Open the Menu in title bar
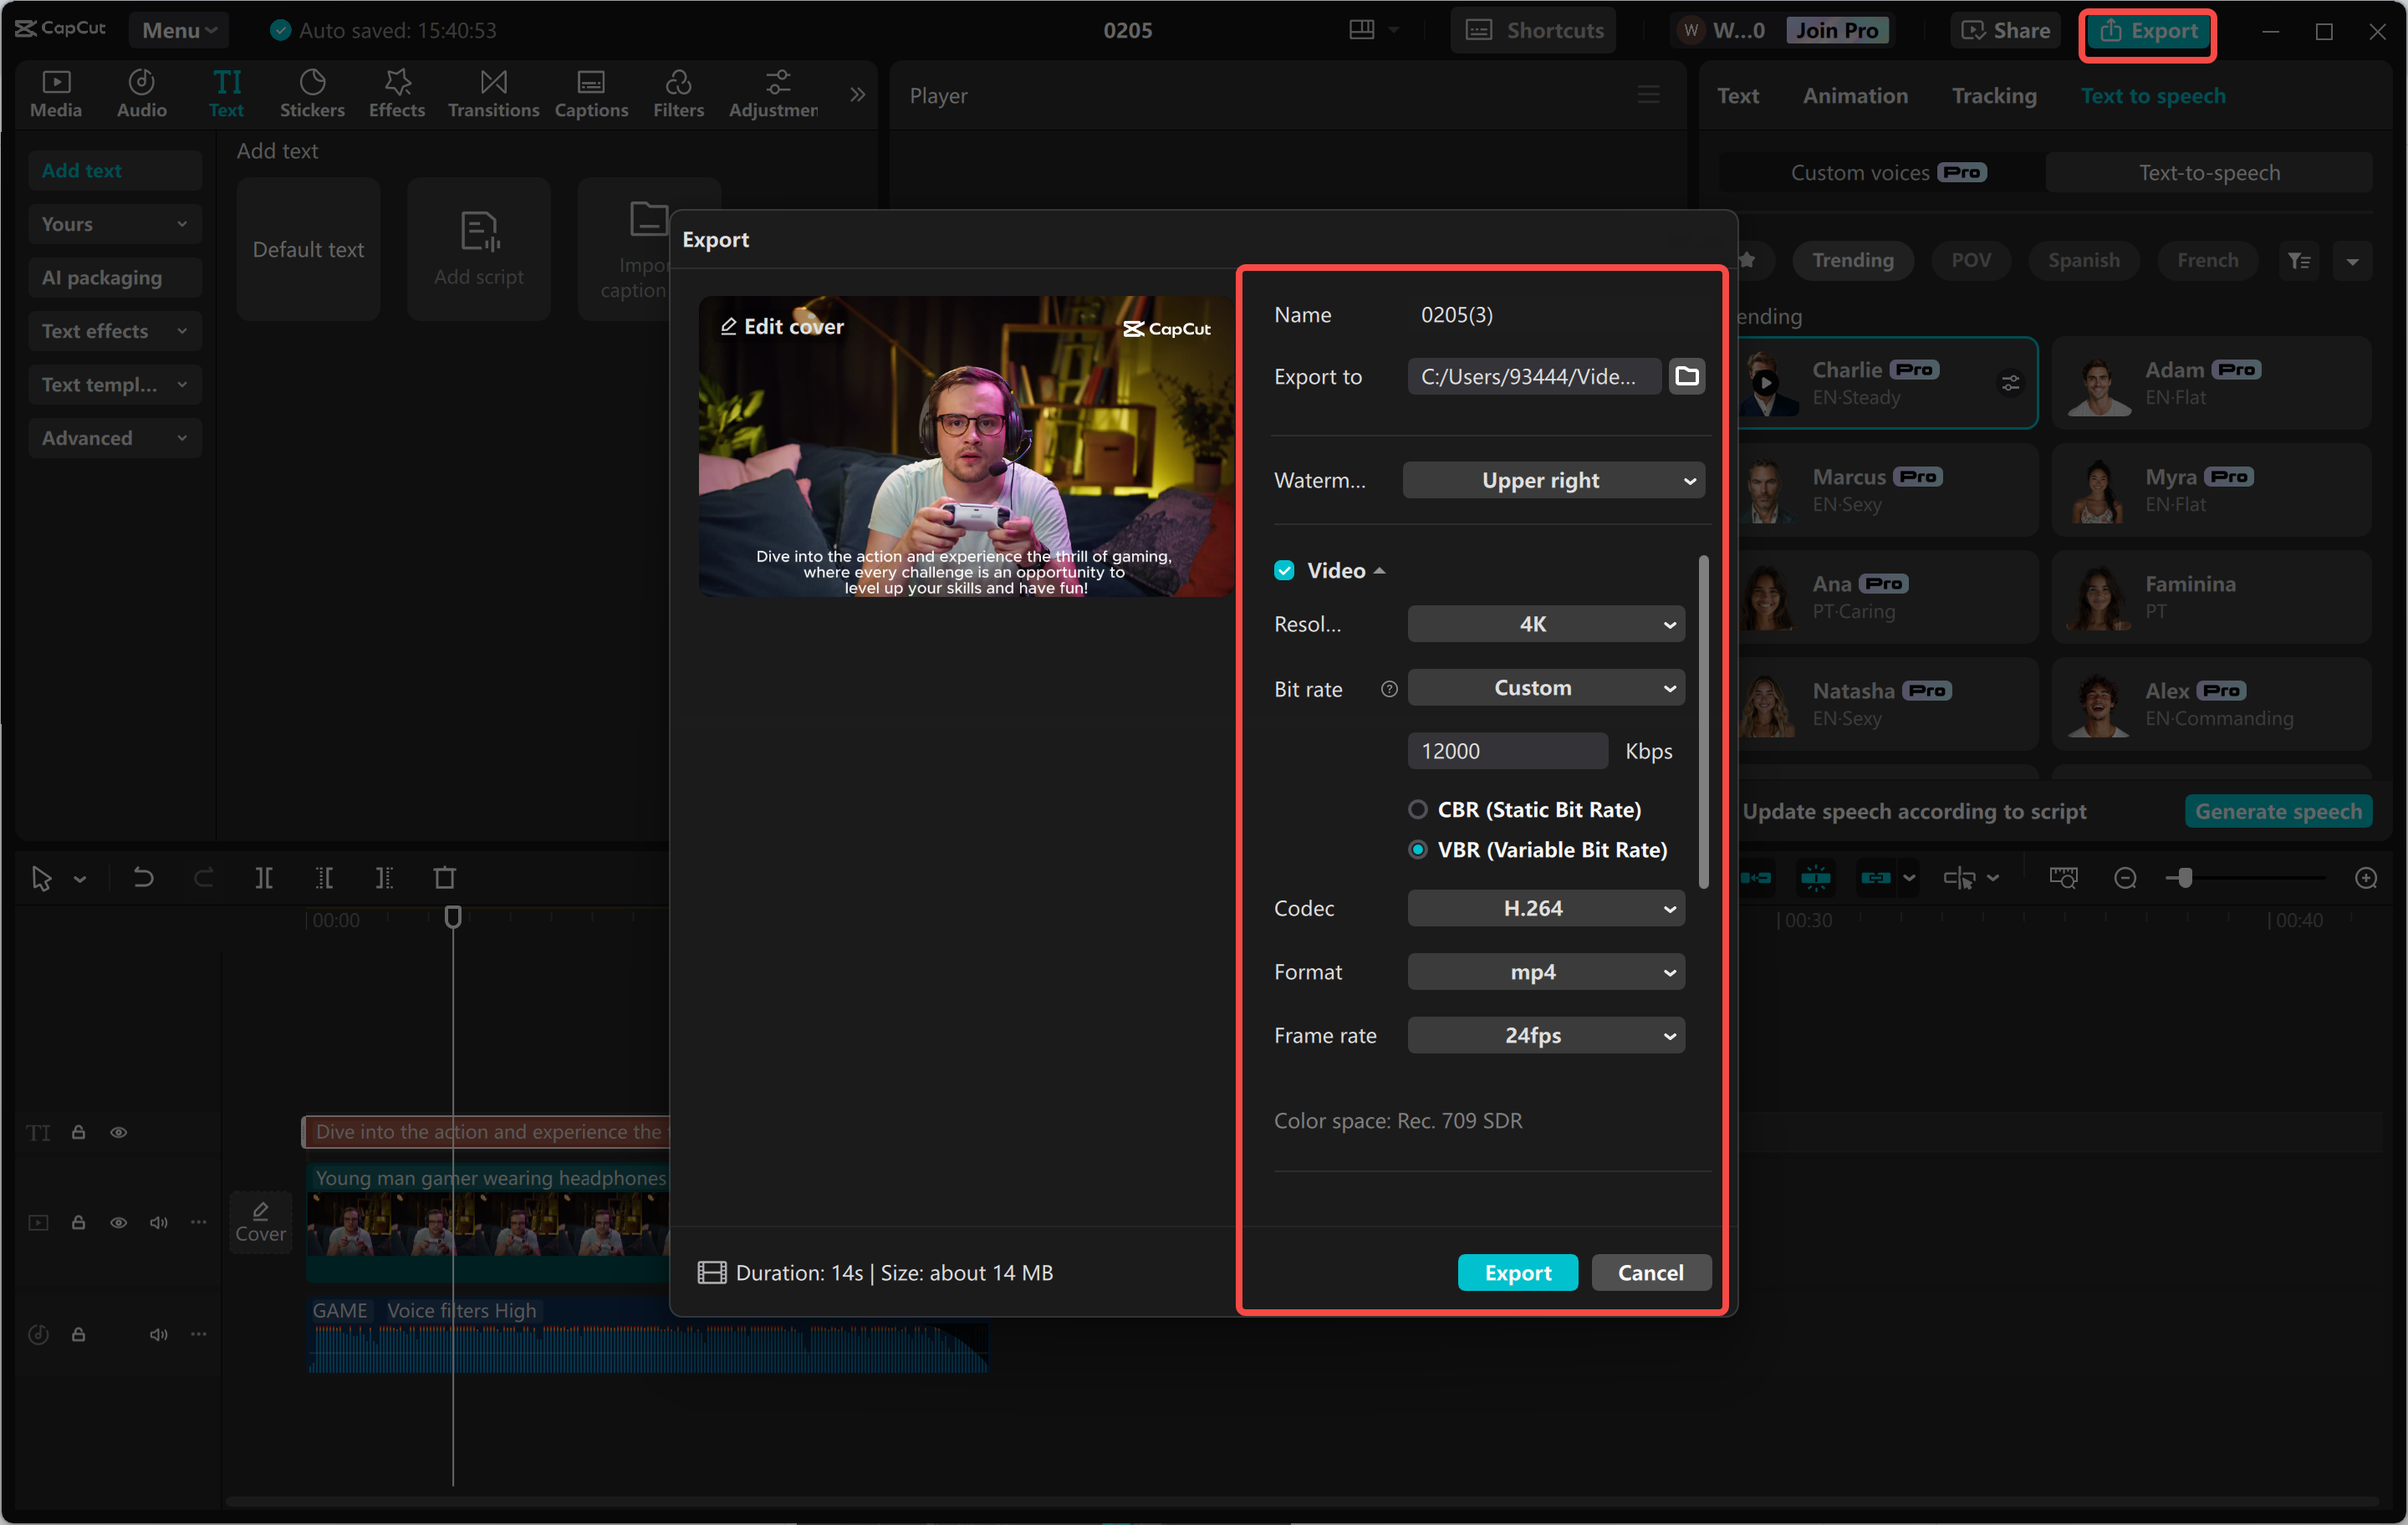The width and height of the screenshot is (2408, 1525). click(178, 30)
